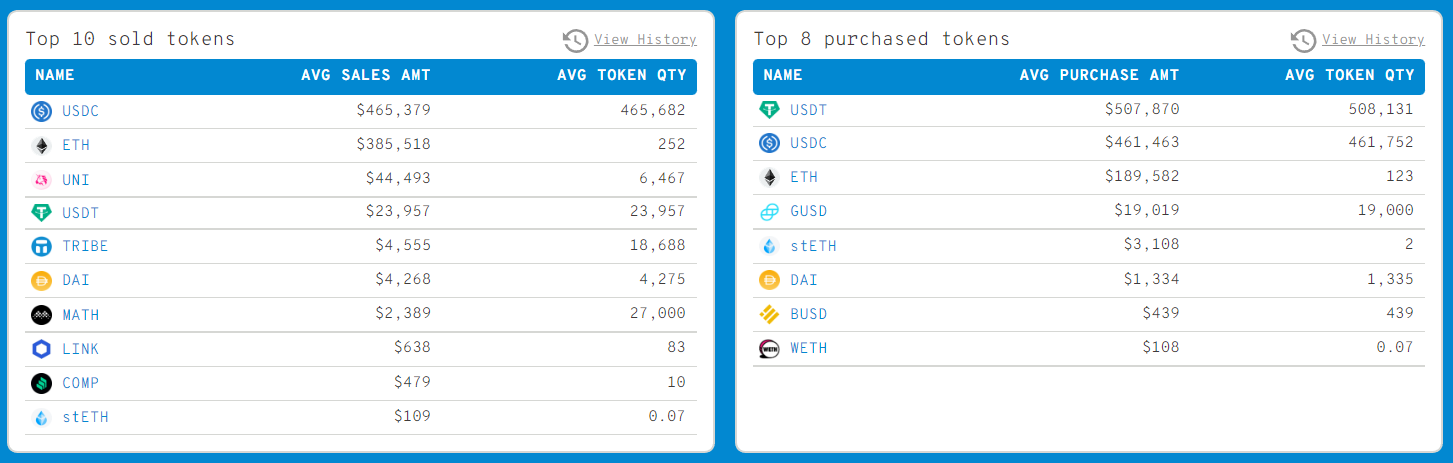Select the 508,131 token quantity
1453x463 pixels.
(1380, 109)
